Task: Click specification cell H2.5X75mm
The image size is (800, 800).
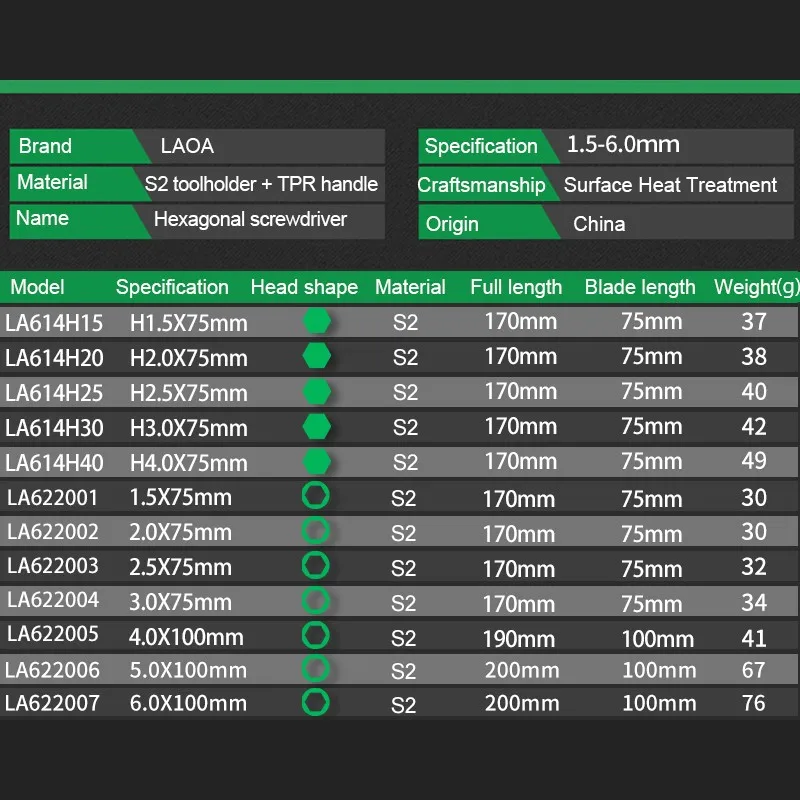Action: tap(189, 393)
